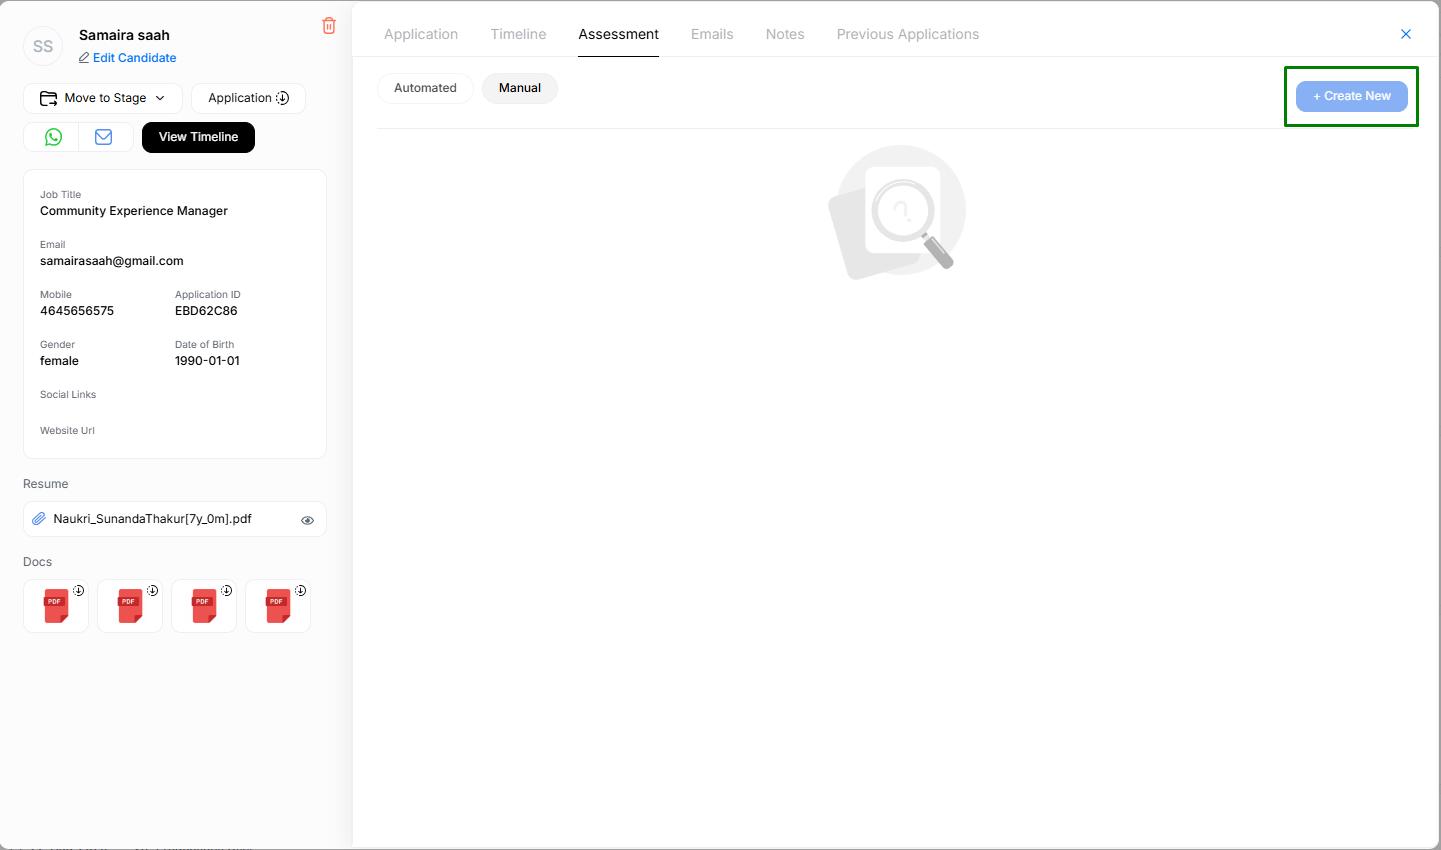Open the fourth PDF document thumbnail
This screenshot has height=850, width=1441.
tap(278, 606)
